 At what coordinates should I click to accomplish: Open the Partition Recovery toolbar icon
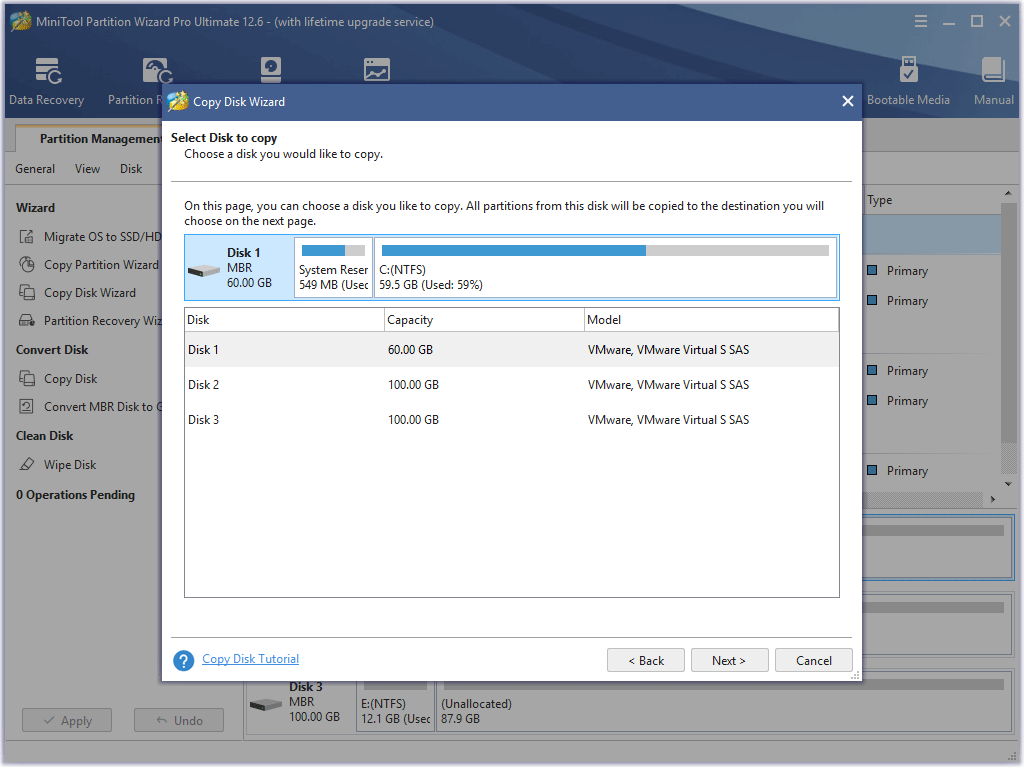[157, 72]
